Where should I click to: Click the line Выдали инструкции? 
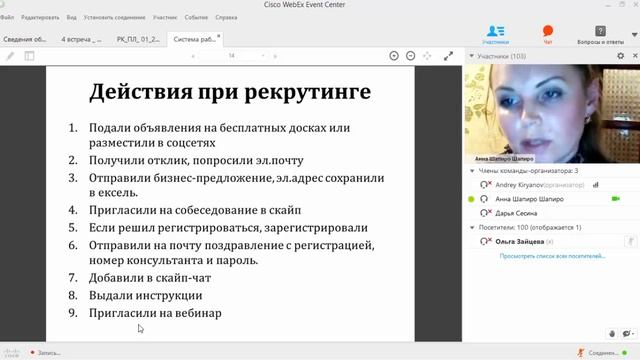pyautogui.click(x=146, y=296)
